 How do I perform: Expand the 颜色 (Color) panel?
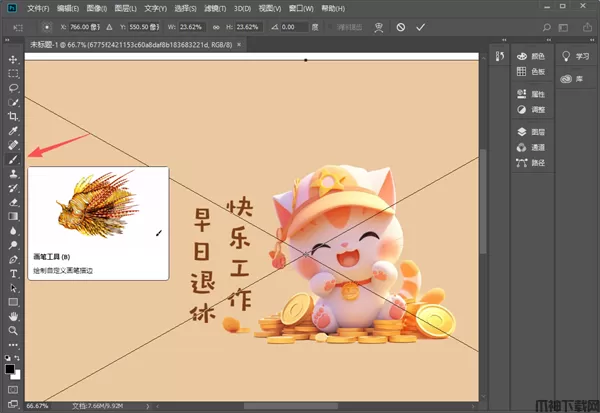[530, 57]
